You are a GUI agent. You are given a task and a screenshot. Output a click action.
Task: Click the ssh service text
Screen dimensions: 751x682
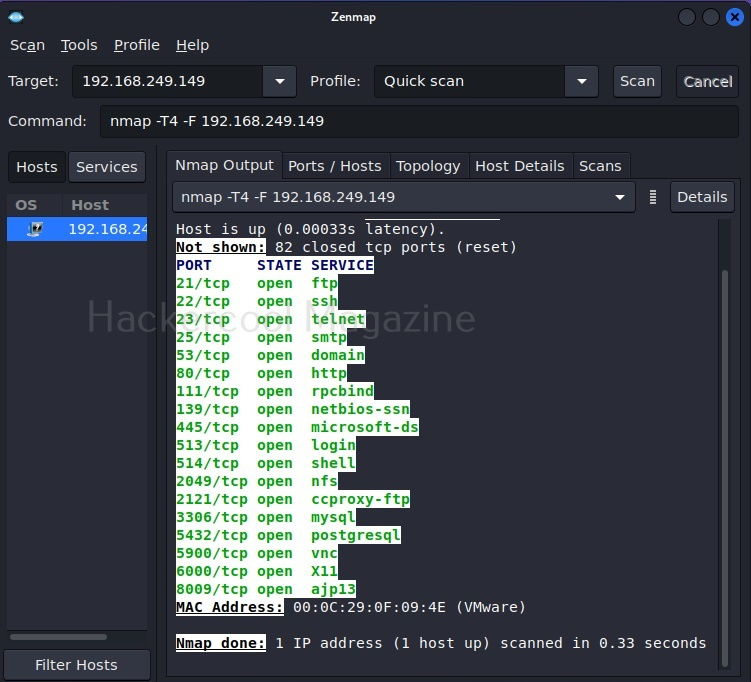point(324,301)
